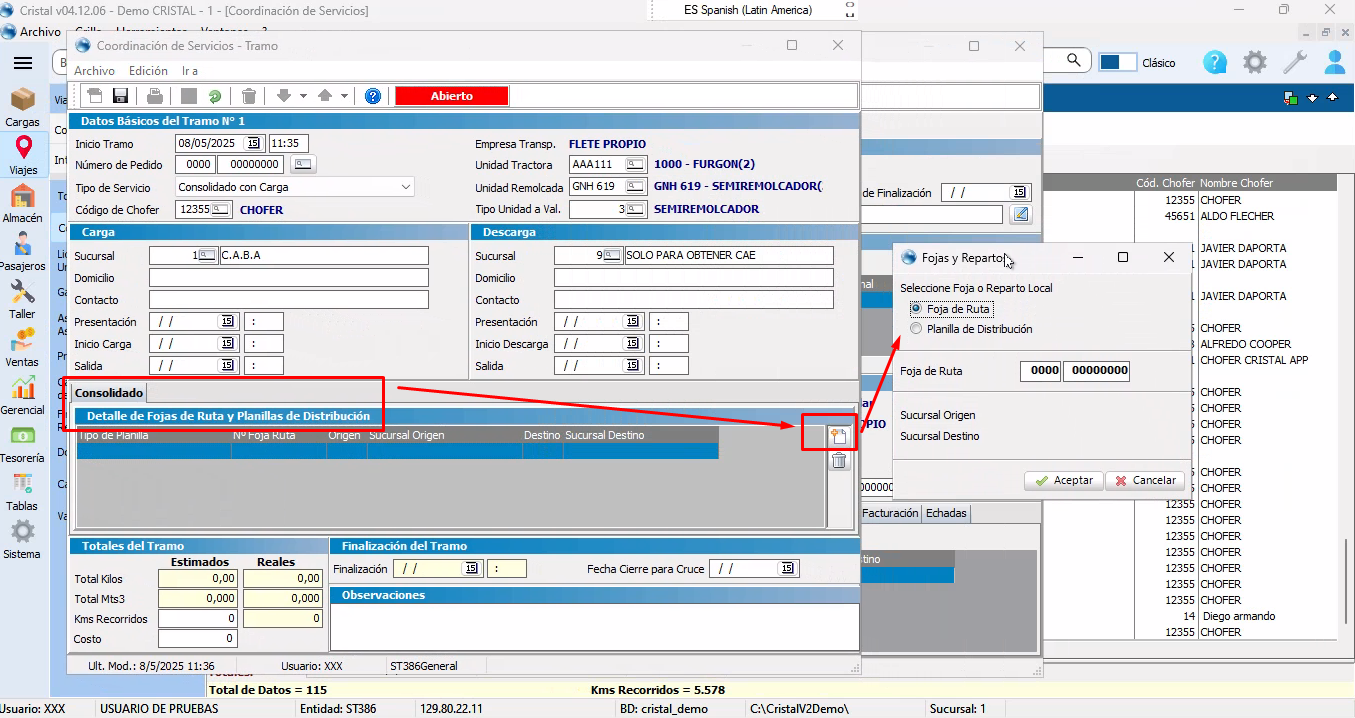The height and width of the screenshot is (718, 1355).
Task: Click the Foja de Ruta number field 00000000
Action: (x=1097, y=371)
